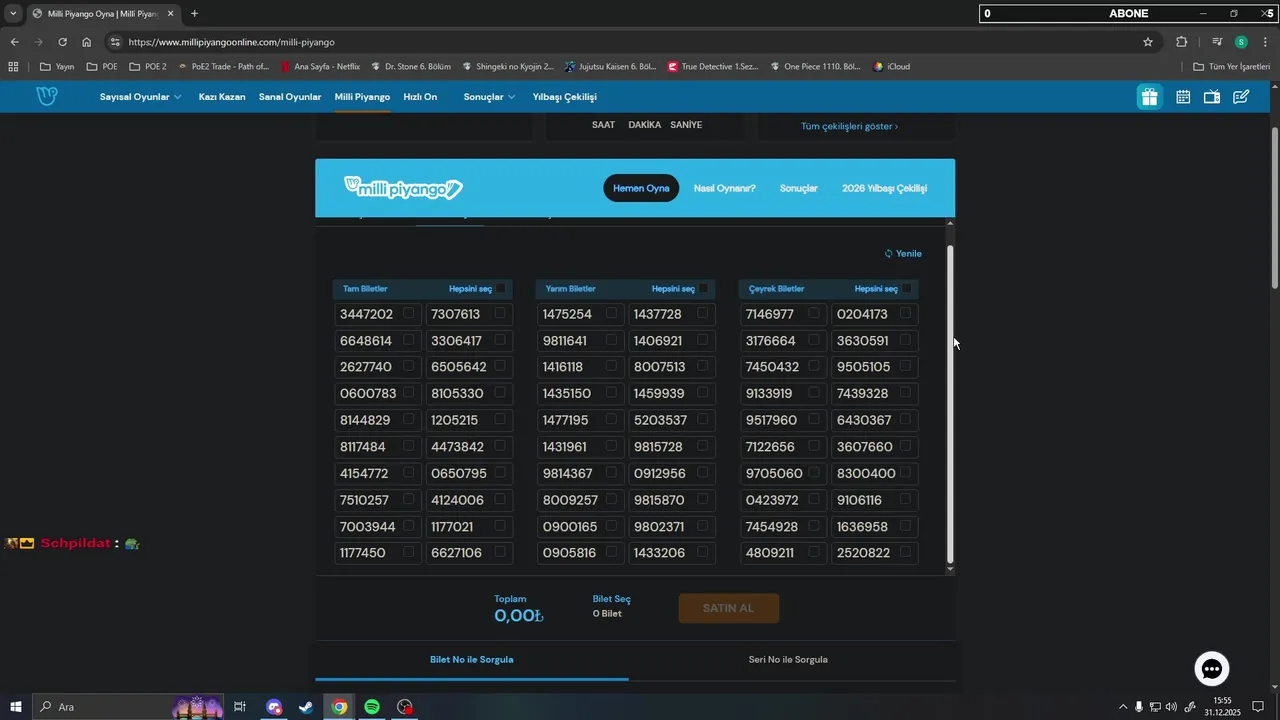Viewport: 1280px width, 720px height.
Task: Open the tab search down arrow
Action: pos(13,14)
